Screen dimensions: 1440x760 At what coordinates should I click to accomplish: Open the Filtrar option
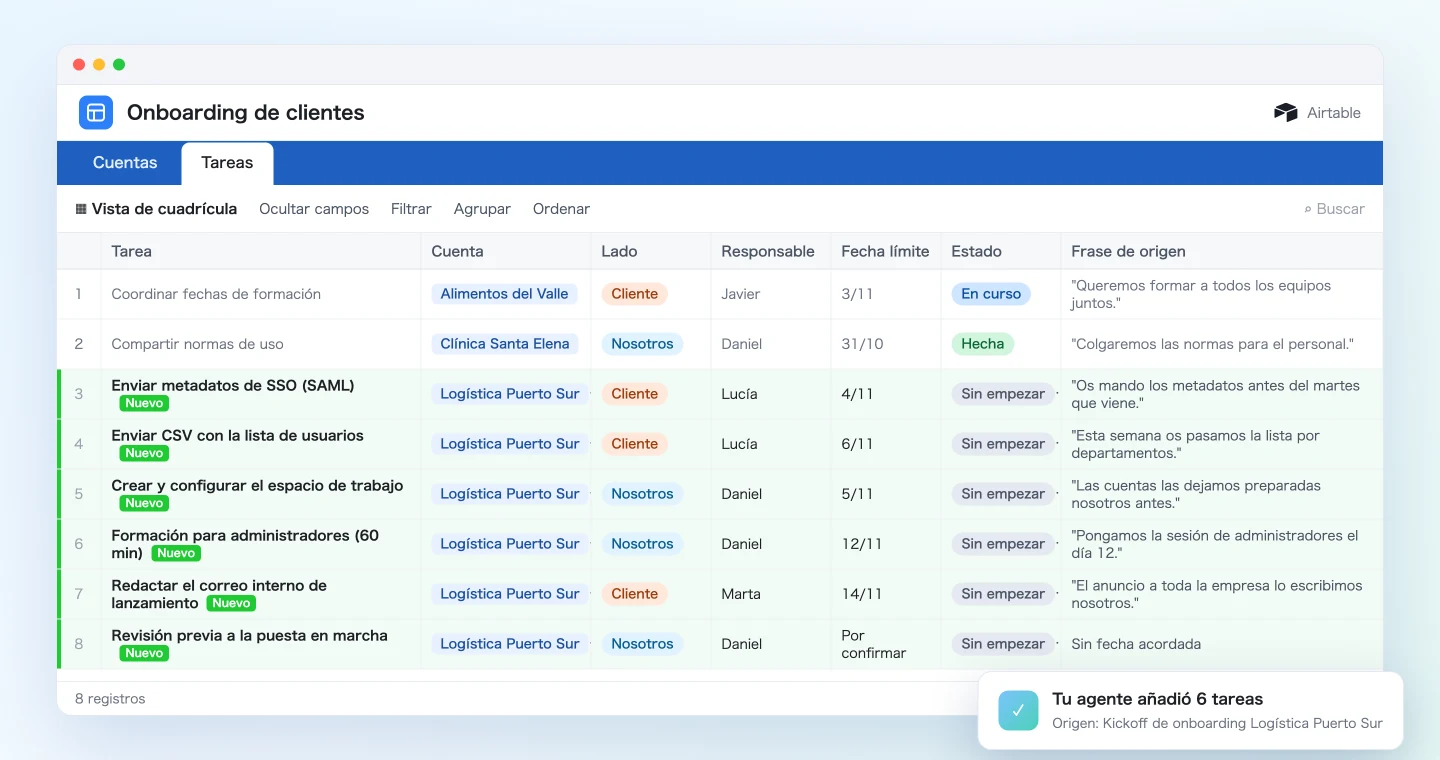coord(411,209)
